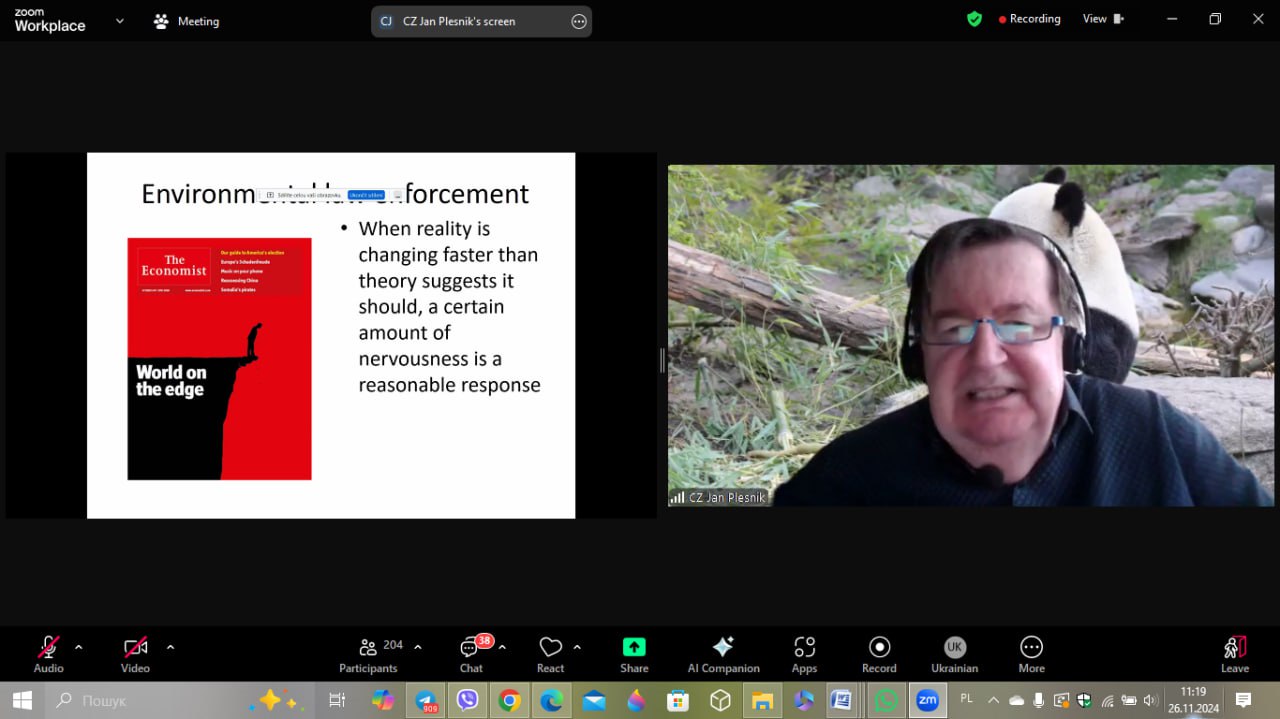Screen dimensions: 1280x719
Task: Open the Participants list
Action: 368,653
